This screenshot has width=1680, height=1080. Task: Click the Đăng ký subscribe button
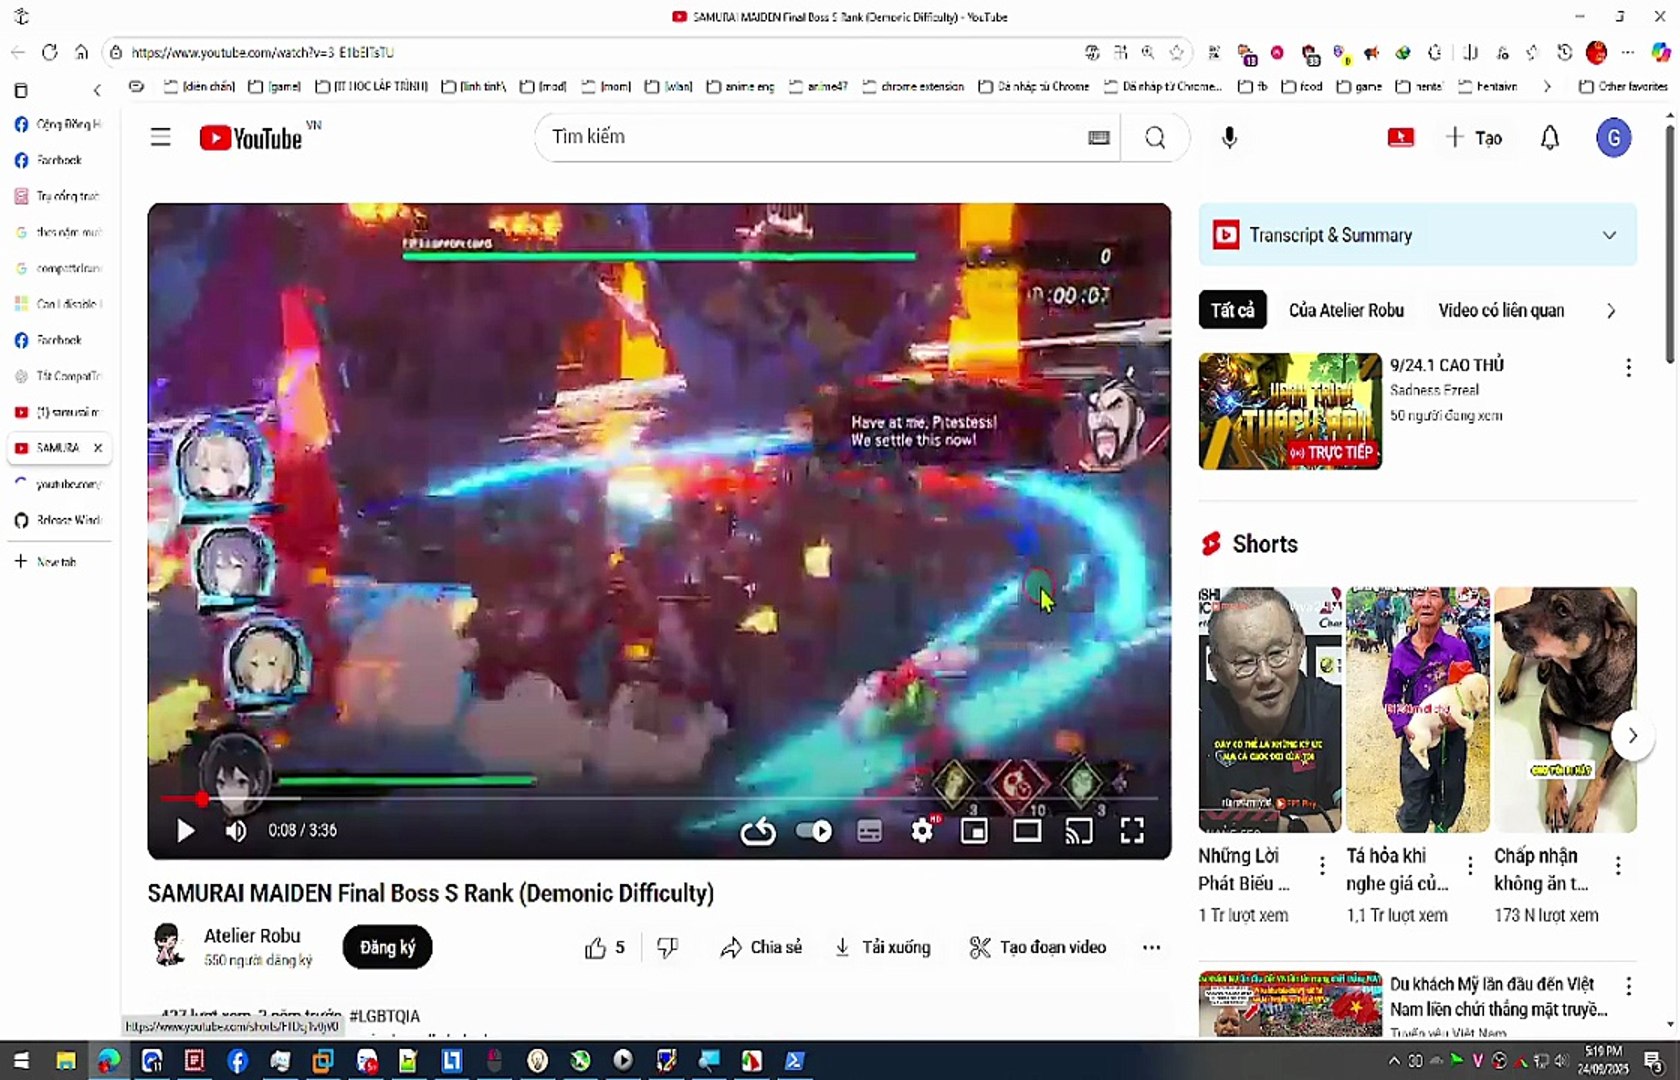tap(387, 947)
